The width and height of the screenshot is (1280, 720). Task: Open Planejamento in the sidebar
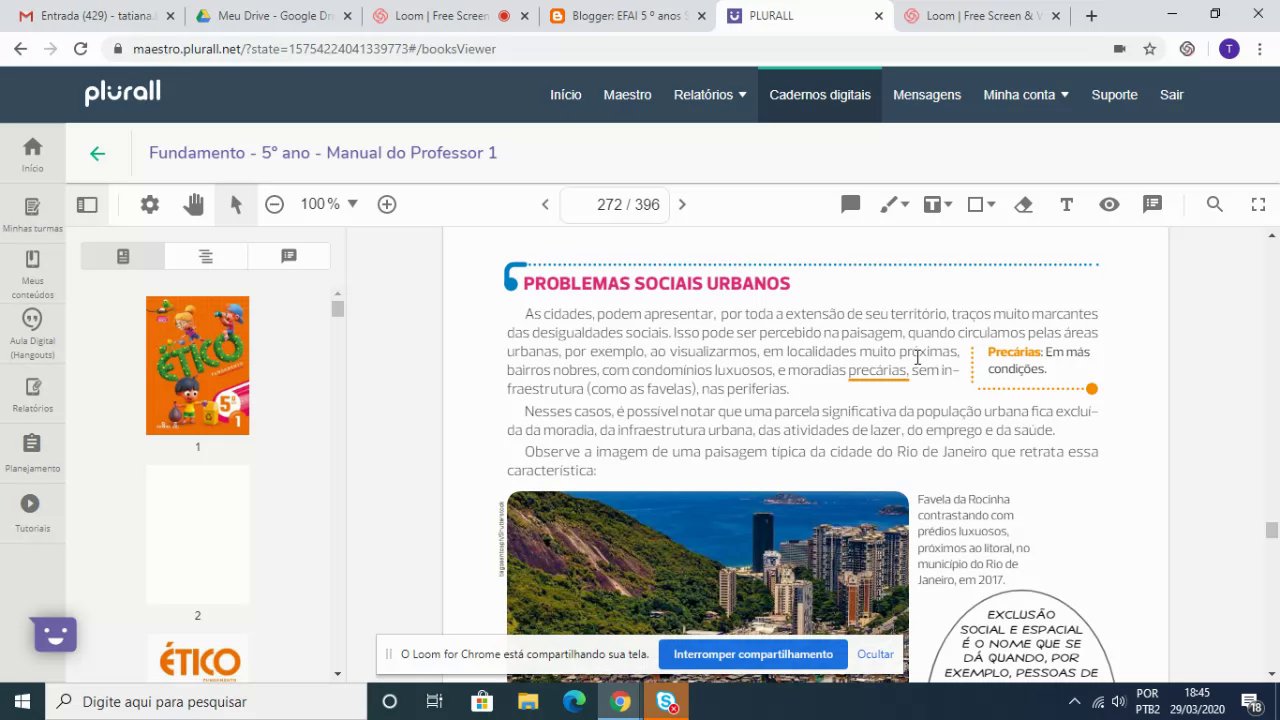click(x=33, y=454)
